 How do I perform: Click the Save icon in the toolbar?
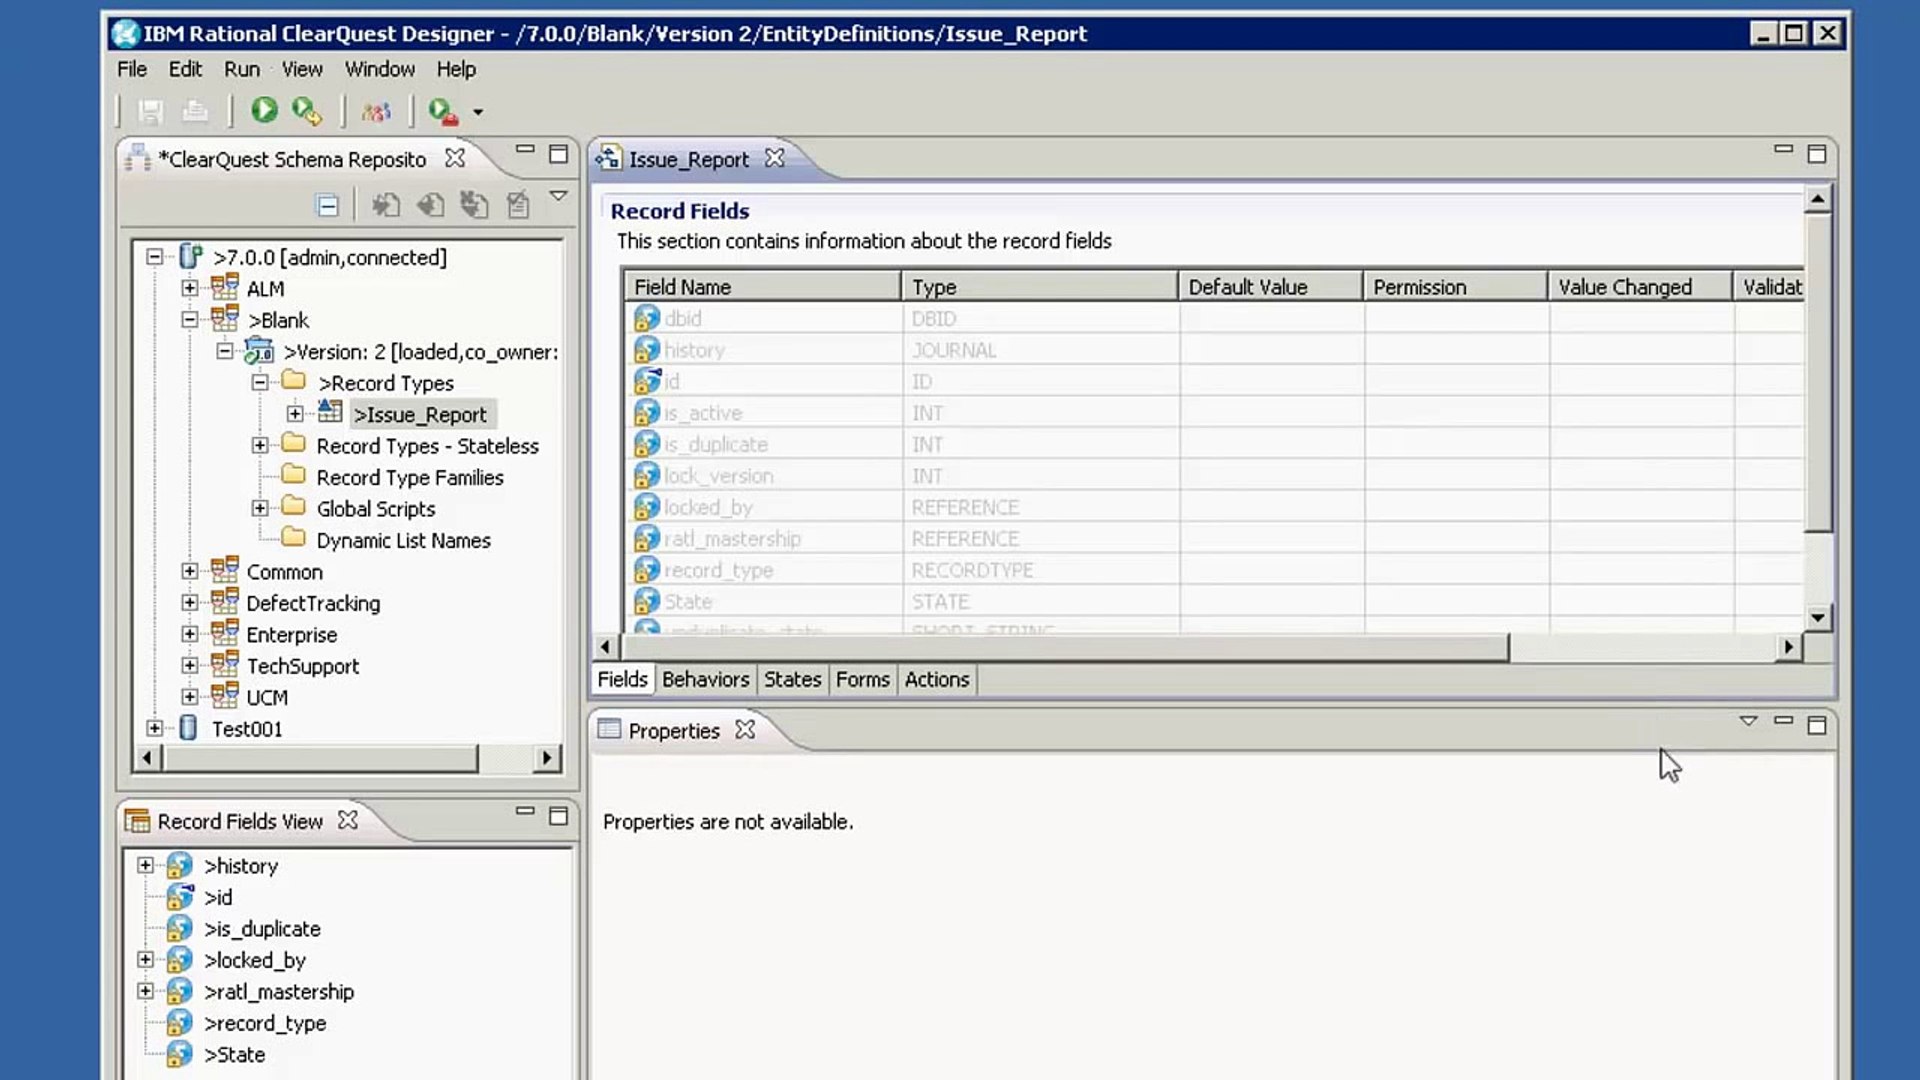tap(150, 111)
